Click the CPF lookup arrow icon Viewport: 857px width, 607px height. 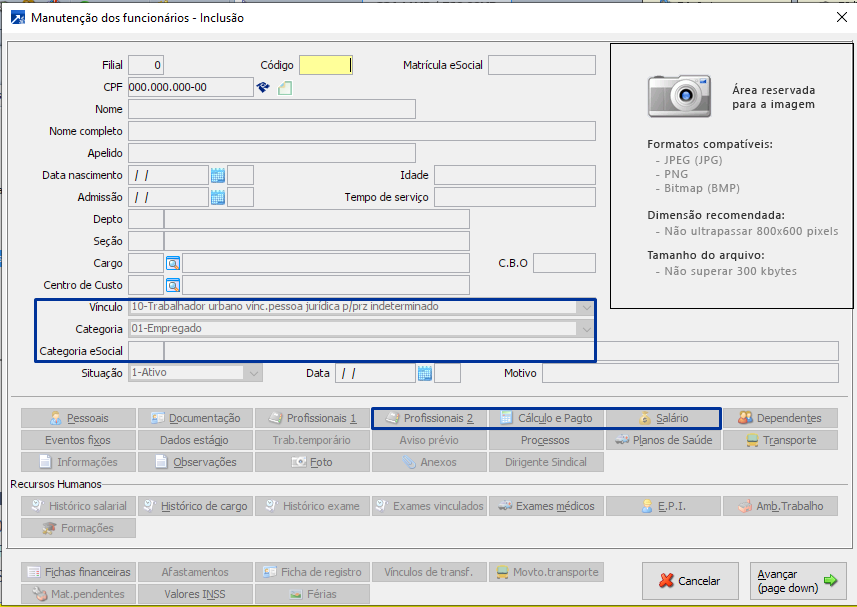263,87
